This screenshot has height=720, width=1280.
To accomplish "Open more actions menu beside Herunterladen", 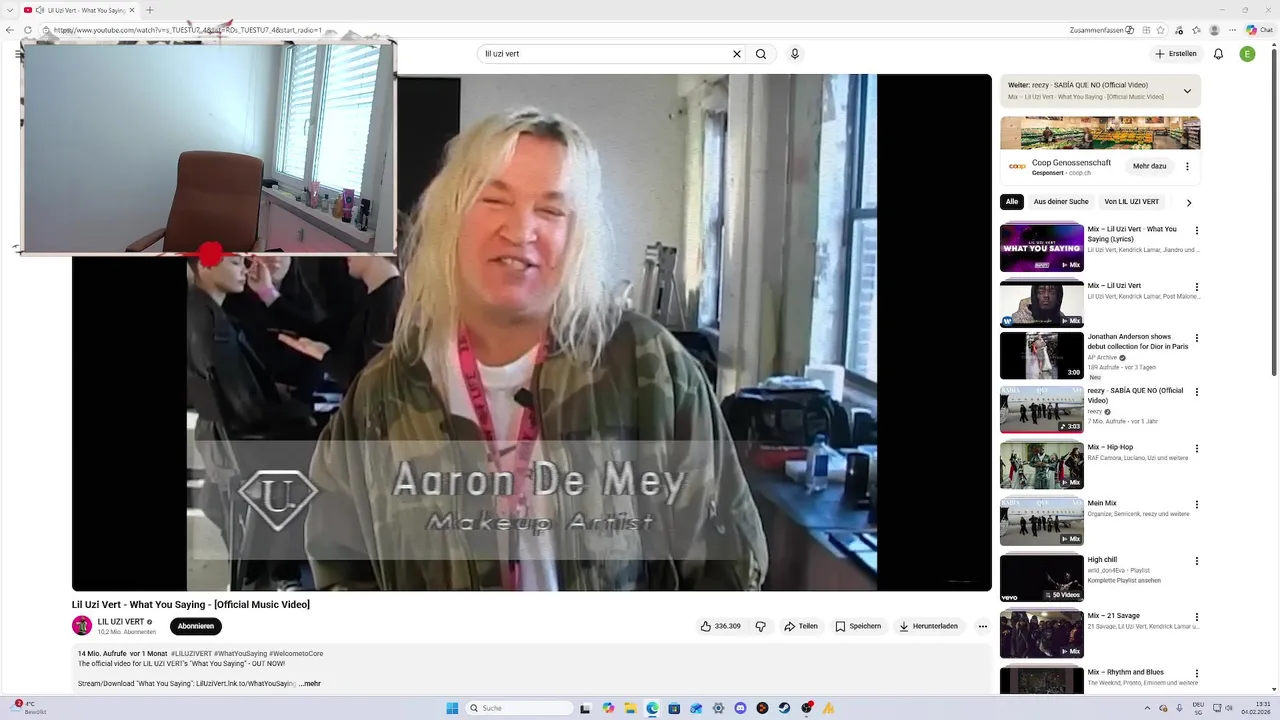I will point(983,626).
